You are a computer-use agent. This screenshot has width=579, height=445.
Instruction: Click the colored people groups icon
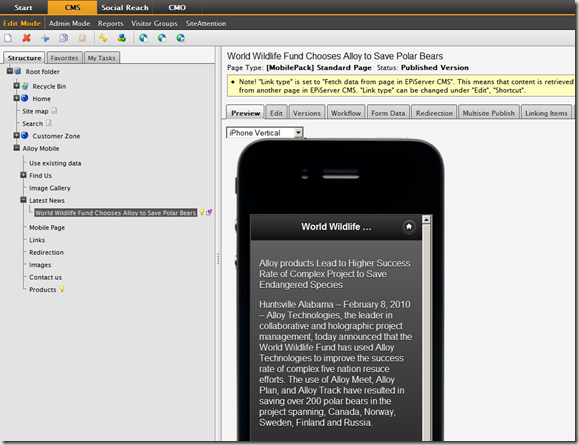[x=121, y=38]
